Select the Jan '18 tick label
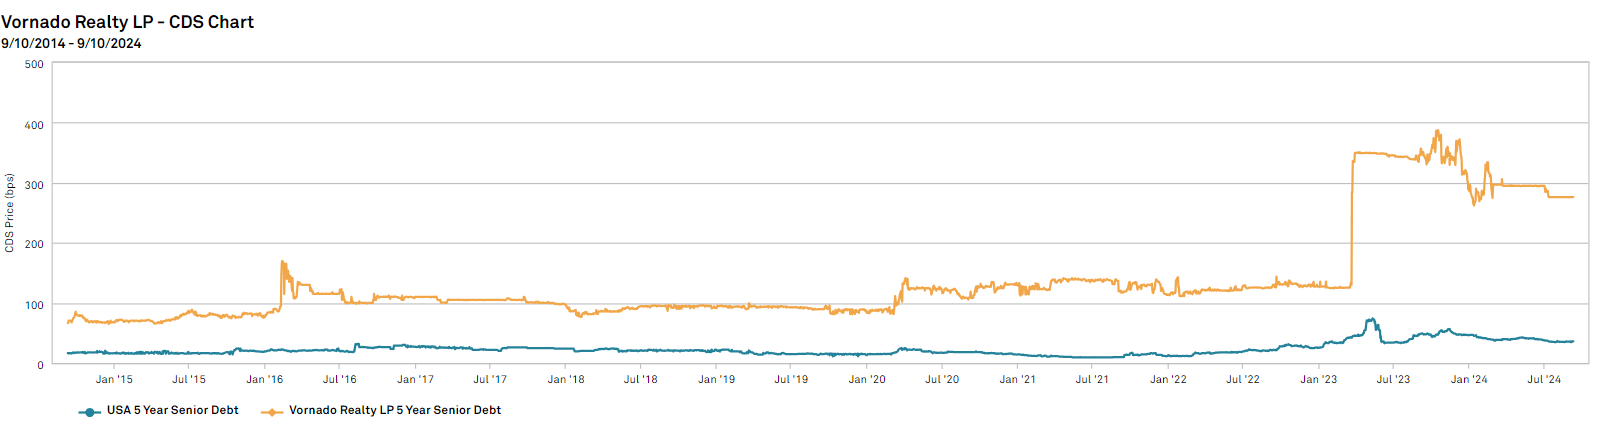This screenshot has width=1599, height=421. click(566, 379)
